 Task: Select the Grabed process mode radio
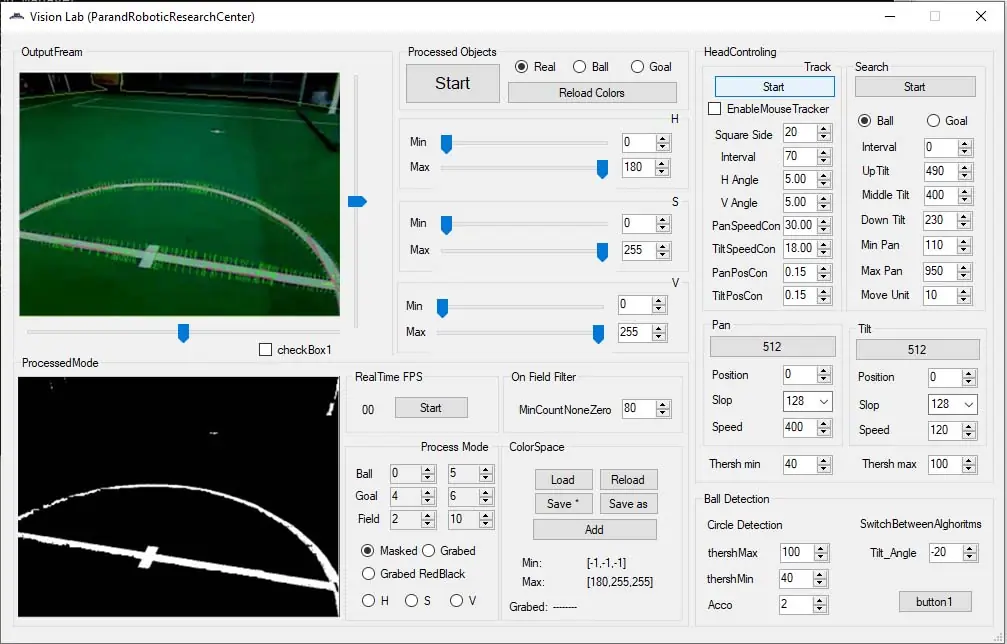pyautogui.click(x=428, y=550)
